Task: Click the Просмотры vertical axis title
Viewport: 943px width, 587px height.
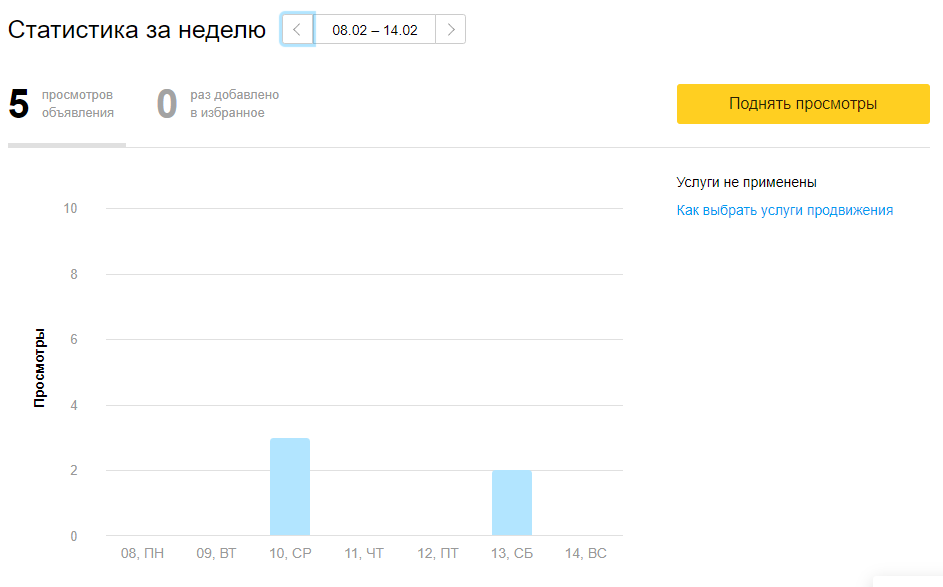Action: click(39, 368)
